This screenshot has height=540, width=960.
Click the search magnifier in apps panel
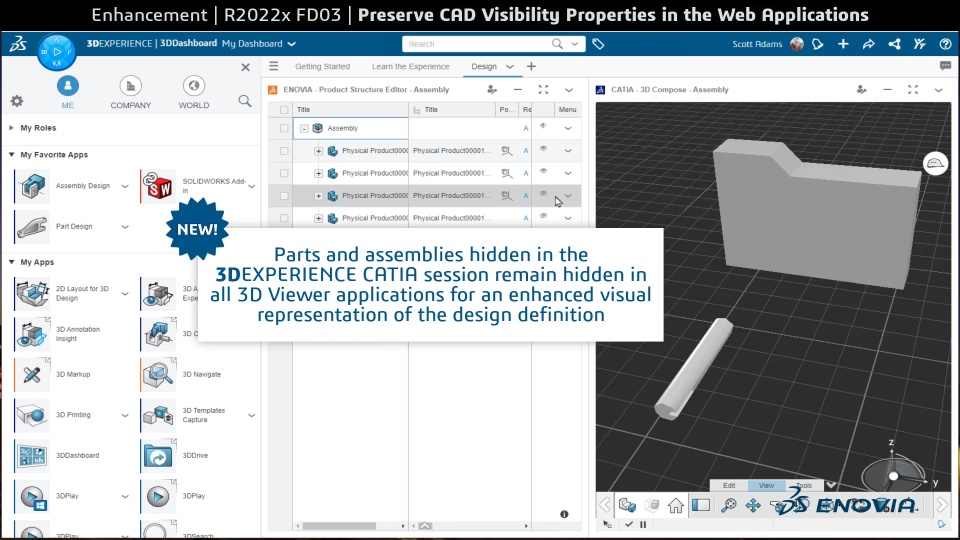click(x=245, y=101)
